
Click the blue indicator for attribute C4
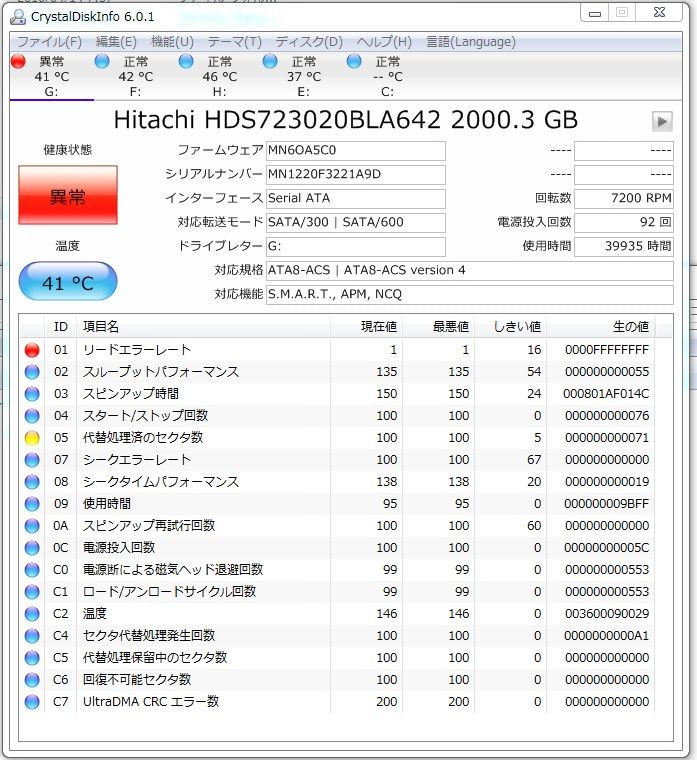coord(32,635)
